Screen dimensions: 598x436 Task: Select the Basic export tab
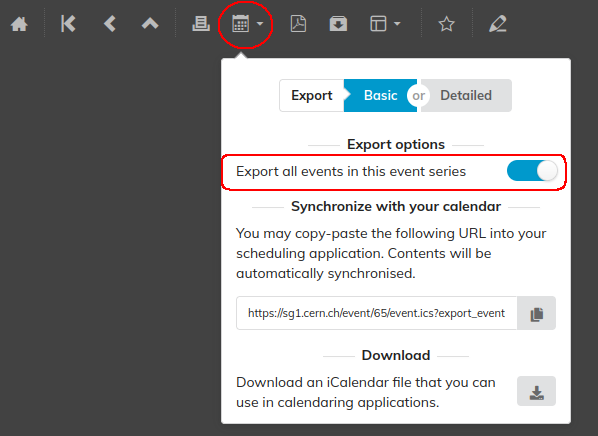click(380, 95)
